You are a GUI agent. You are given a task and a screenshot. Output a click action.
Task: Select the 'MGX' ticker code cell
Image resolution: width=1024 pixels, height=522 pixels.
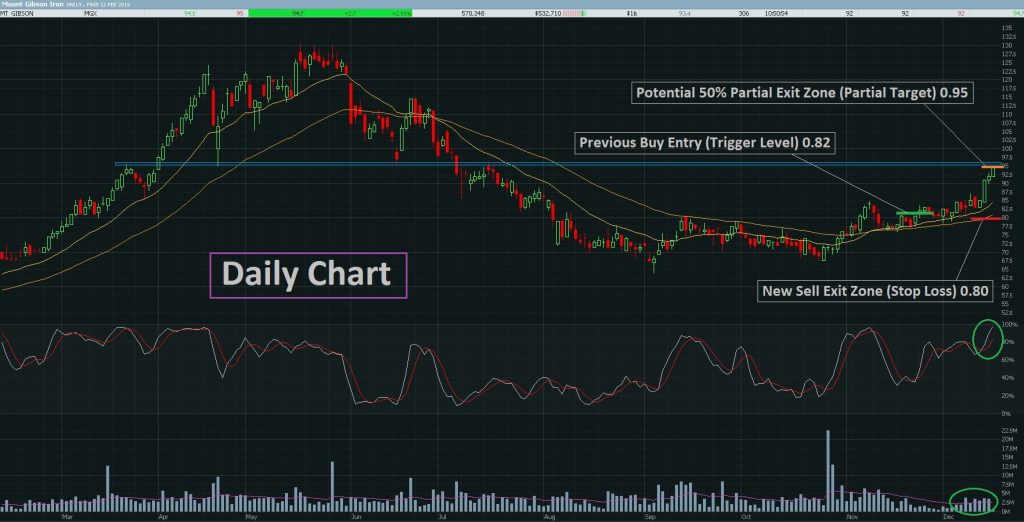[x=91, y=12]
